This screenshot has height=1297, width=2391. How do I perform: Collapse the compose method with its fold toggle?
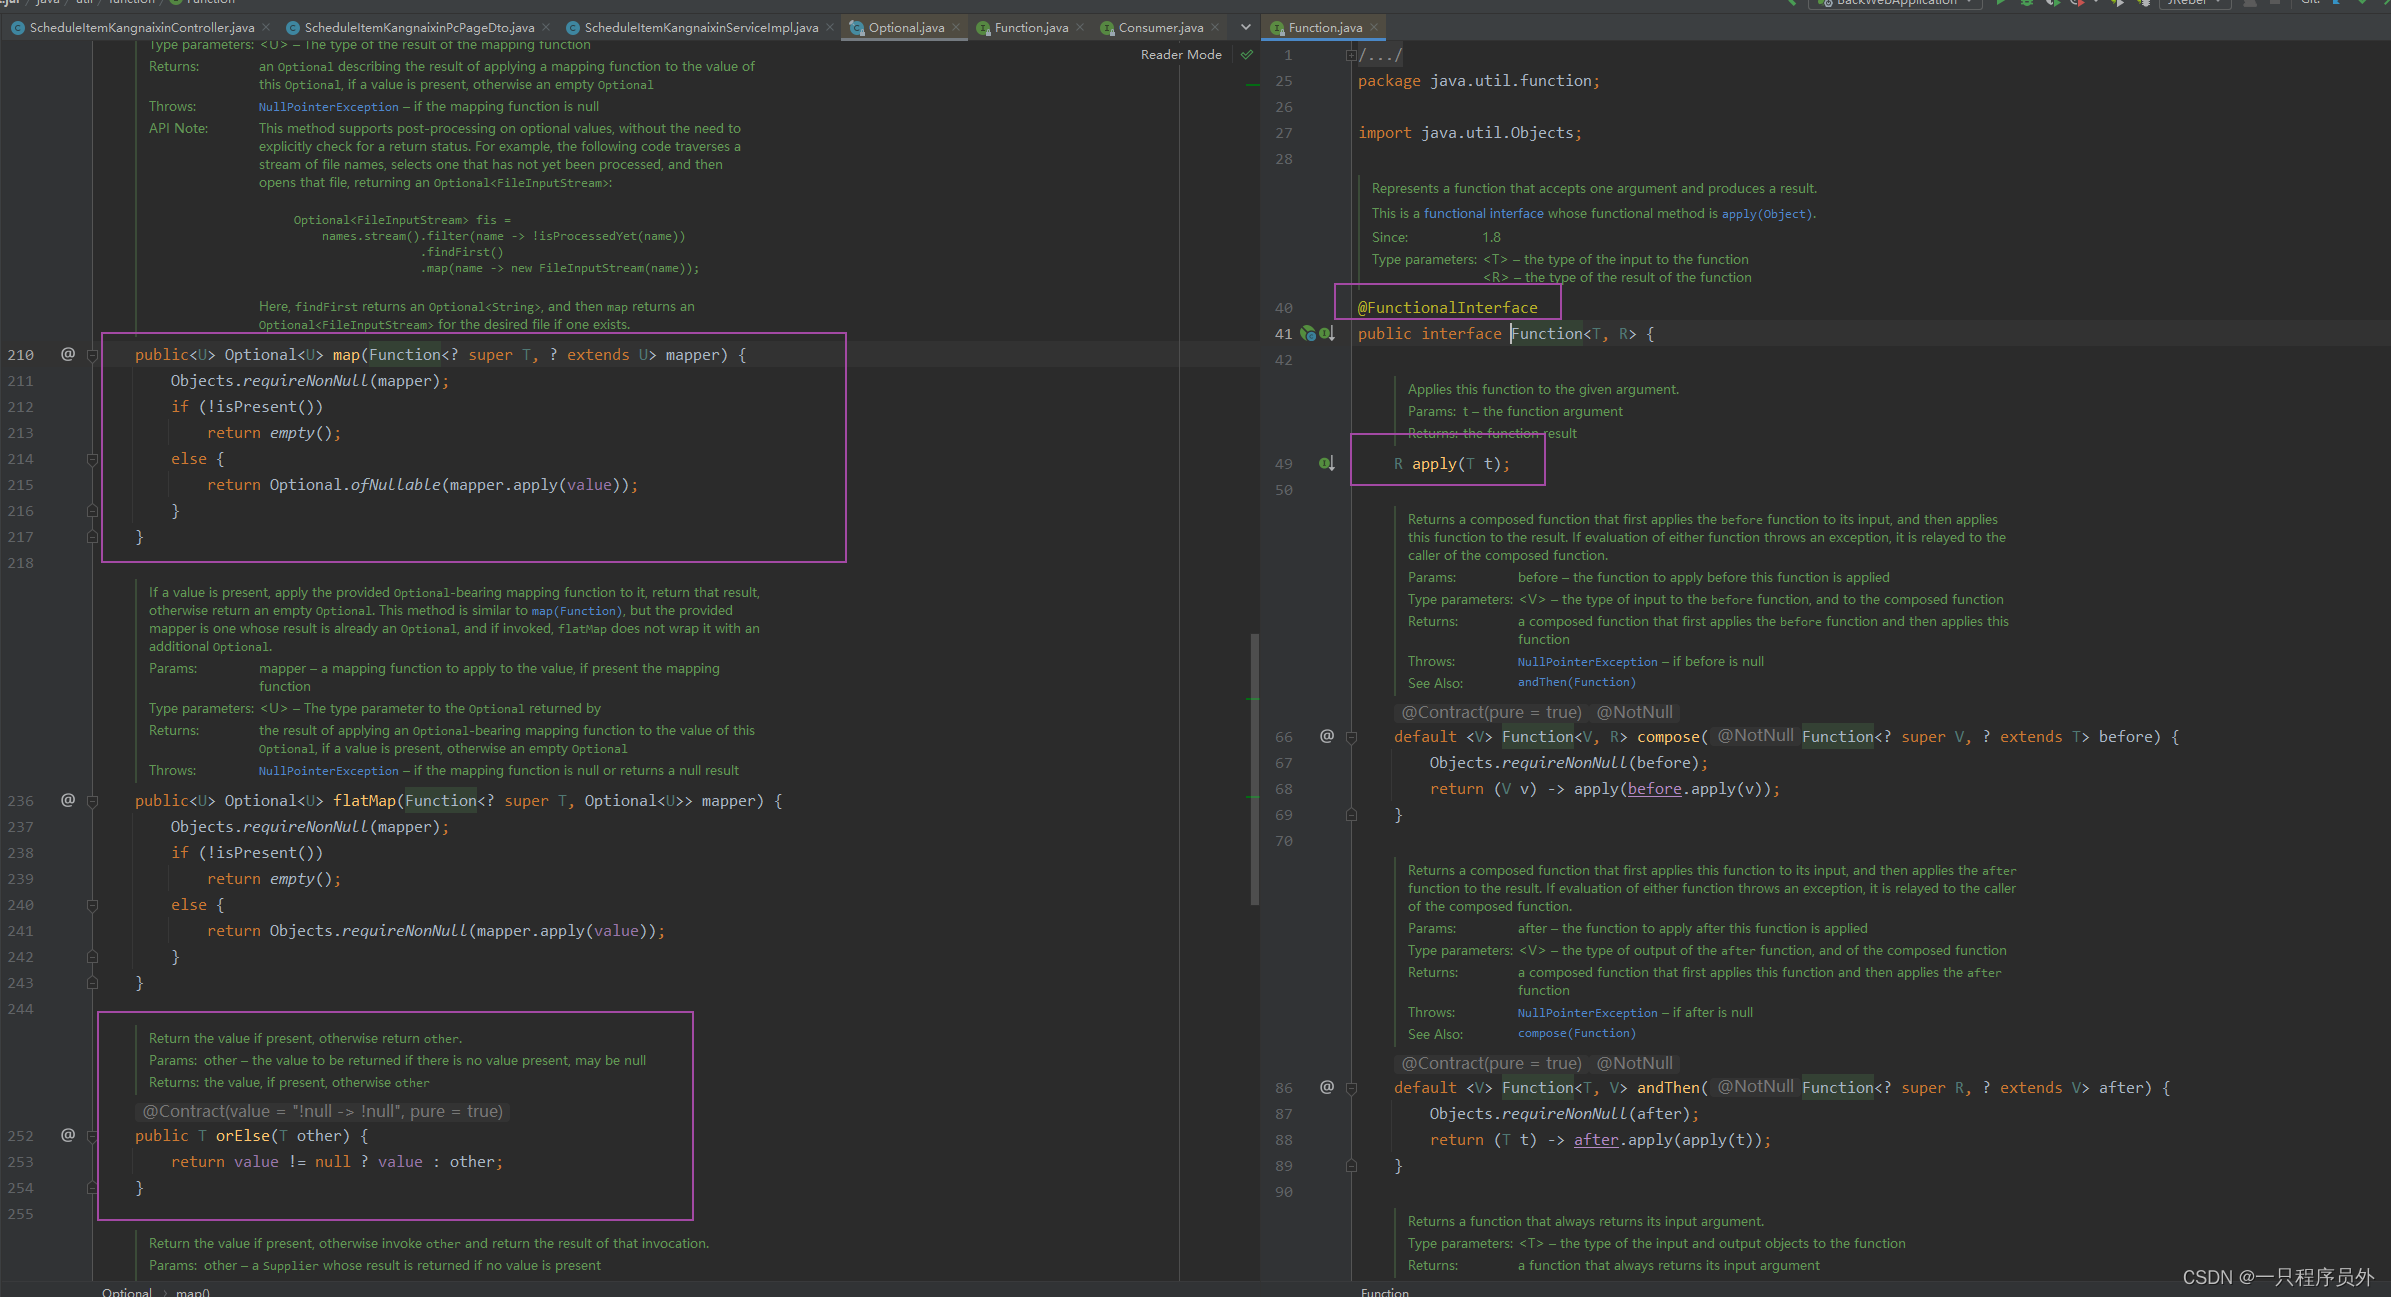tap(1351, 737)
